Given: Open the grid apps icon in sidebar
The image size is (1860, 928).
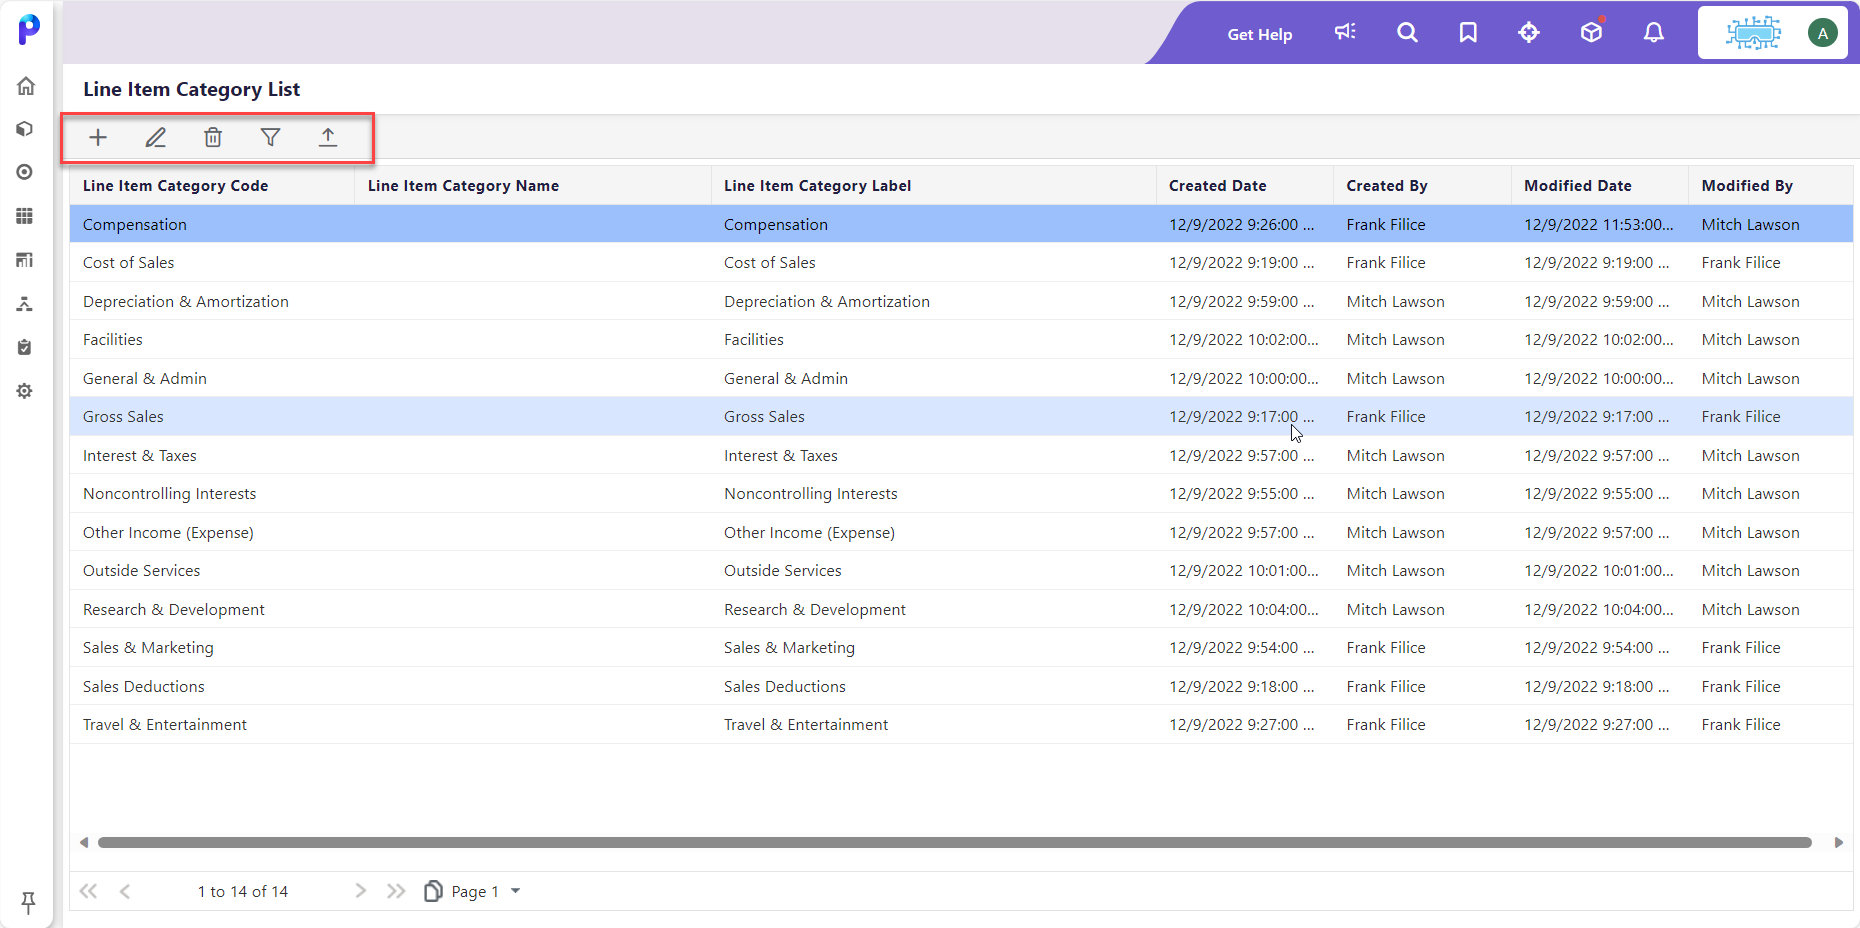Looking at the screenshot, I should (x=25, y=216).
